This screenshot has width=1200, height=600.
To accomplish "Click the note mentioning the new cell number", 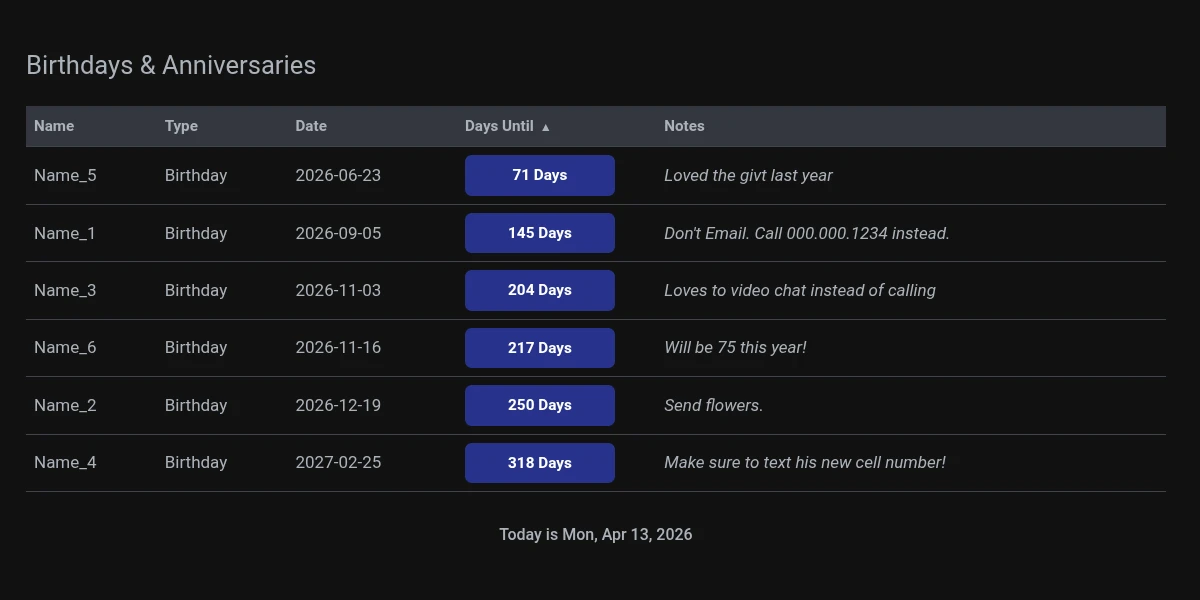I will [x=806, y=462].
